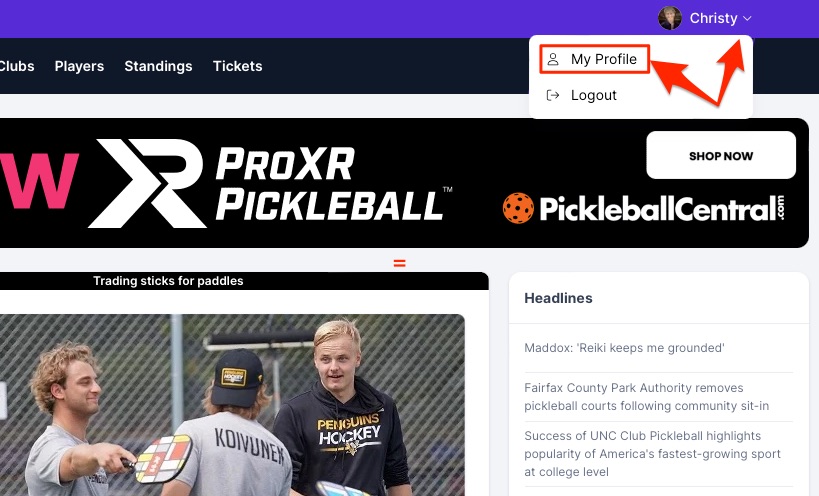819x496 pixels.
Task: Click Christy's profile avatar photo
Action: click(670, 18)
